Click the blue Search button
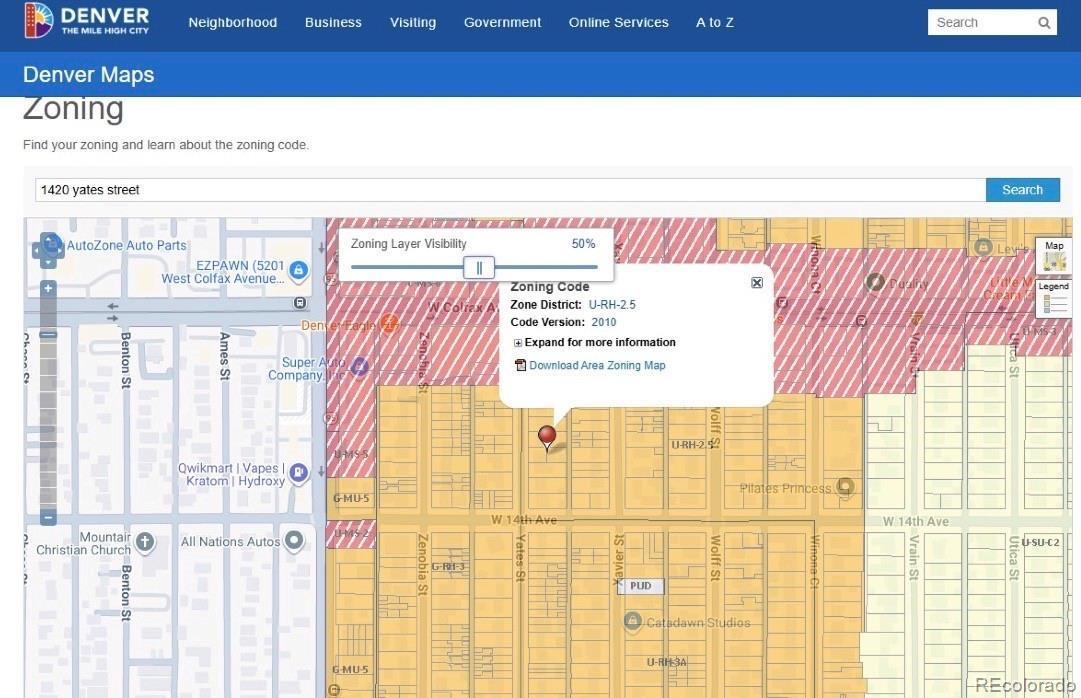This screenshot has height=698, width=1081. pos(1022,190)
